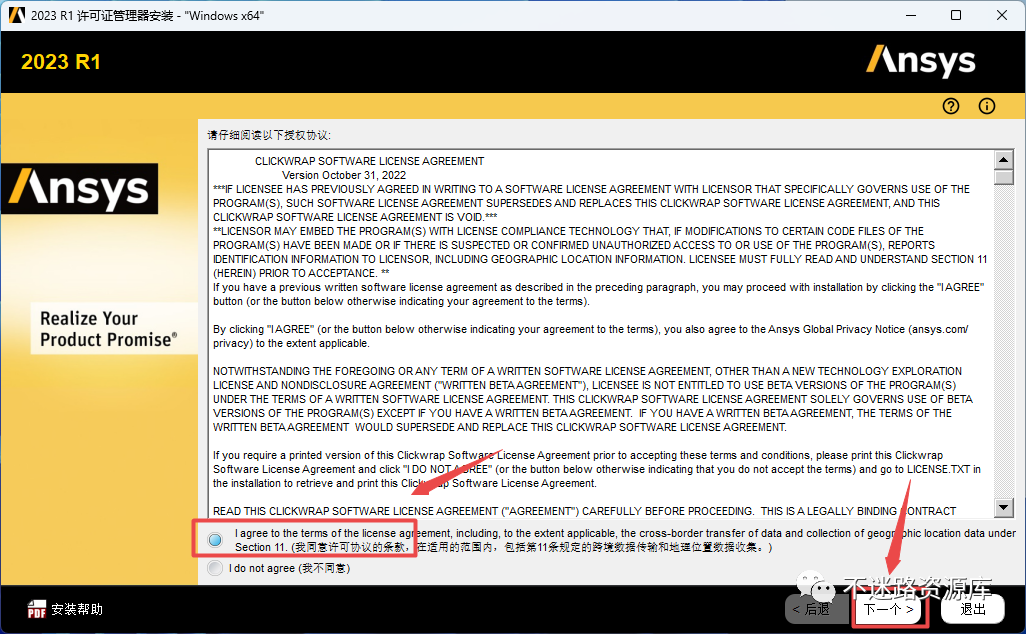Click the Ansys logo in the left panel
Viewport: 1026px width, 634px height.
pyautogui.click(x=79, y=188)
